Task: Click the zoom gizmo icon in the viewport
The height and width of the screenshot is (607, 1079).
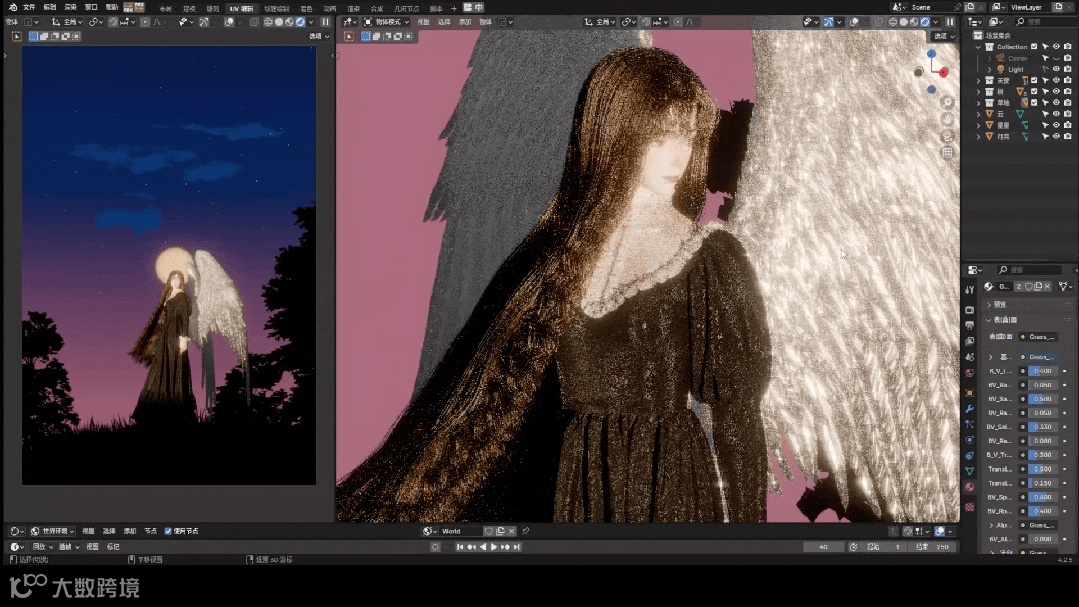Action: click(948, 103)
